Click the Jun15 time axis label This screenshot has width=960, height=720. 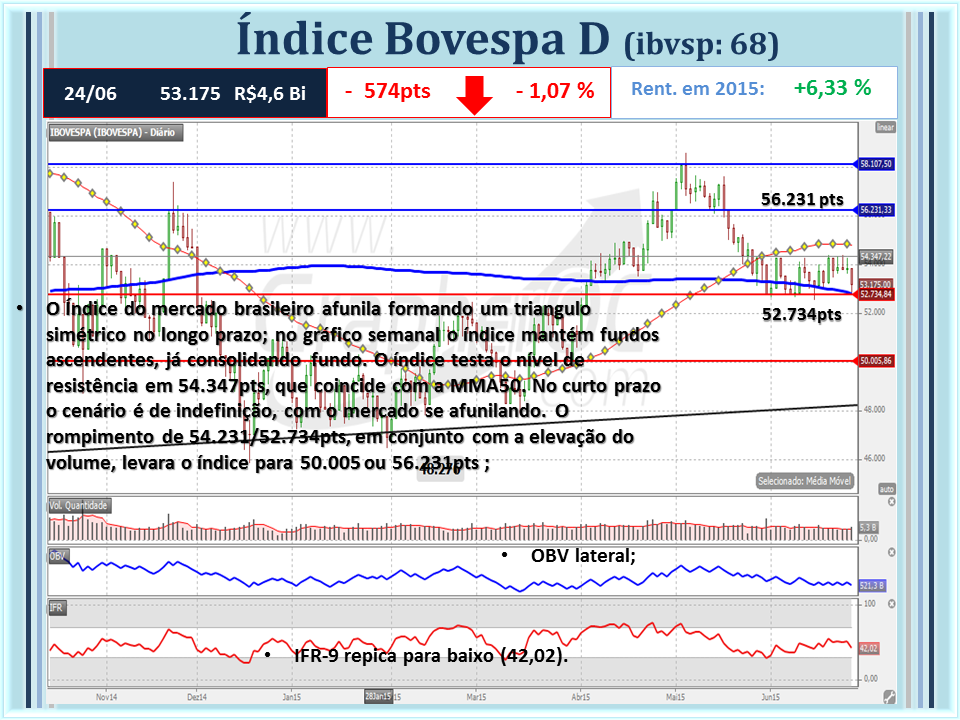[x=770, y=697]
